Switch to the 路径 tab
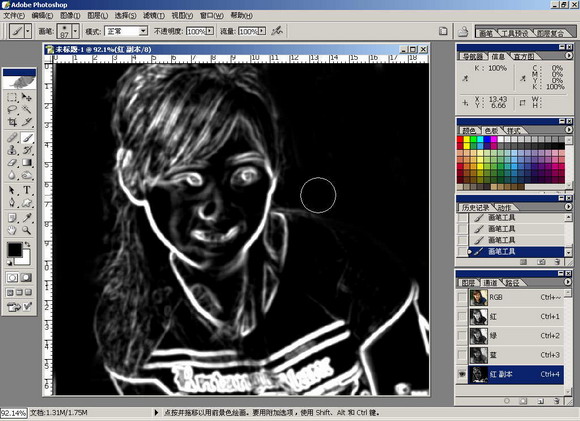The width and height of the screenshot is (580, 421). [x=512, y=283]
